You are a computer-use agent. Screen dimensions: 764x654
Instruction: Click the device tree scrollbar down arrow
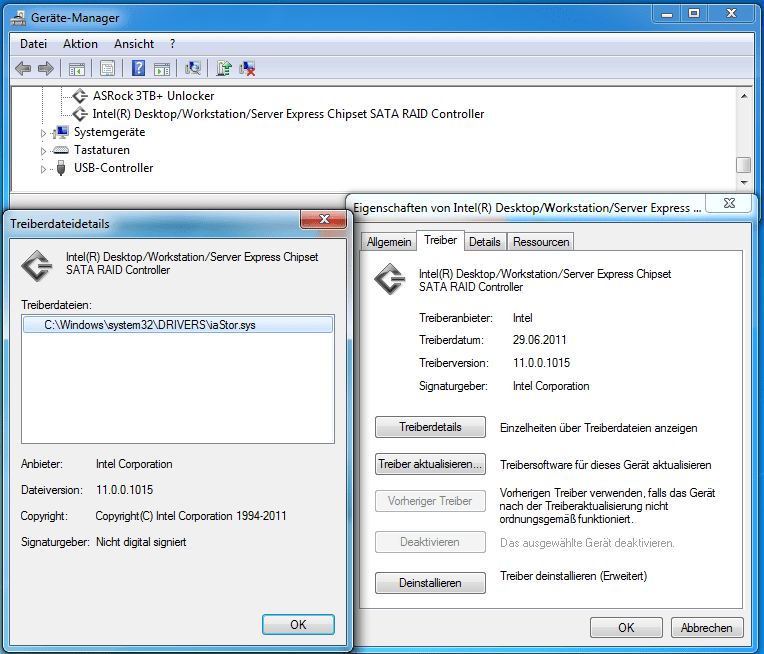(744, 182)
